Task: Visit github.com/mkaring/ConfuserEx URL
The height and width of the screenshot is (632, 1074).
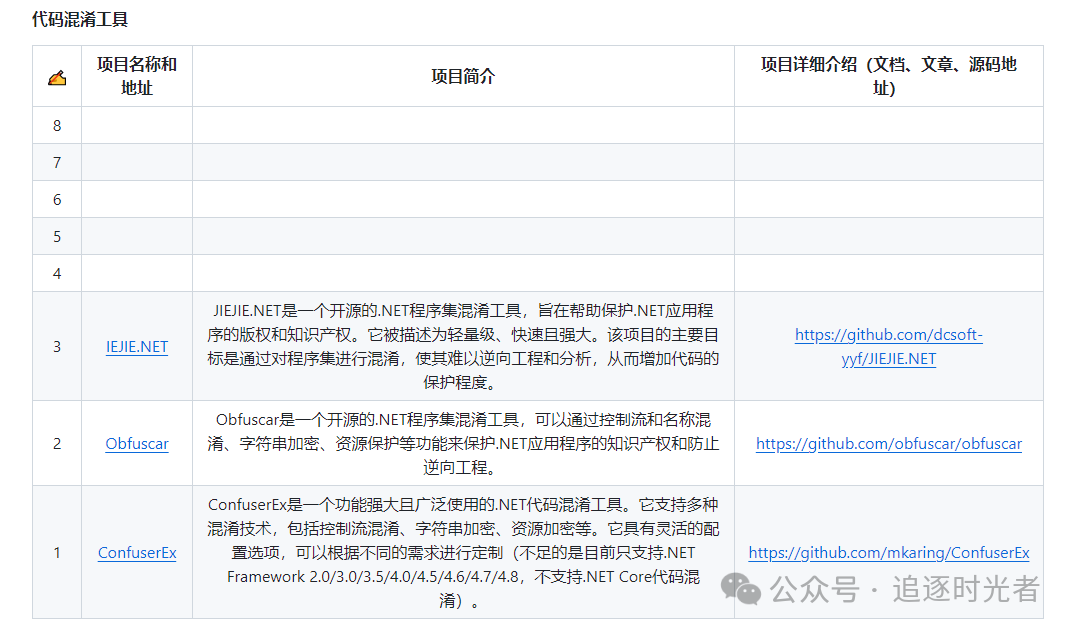Action: [889, 553]
